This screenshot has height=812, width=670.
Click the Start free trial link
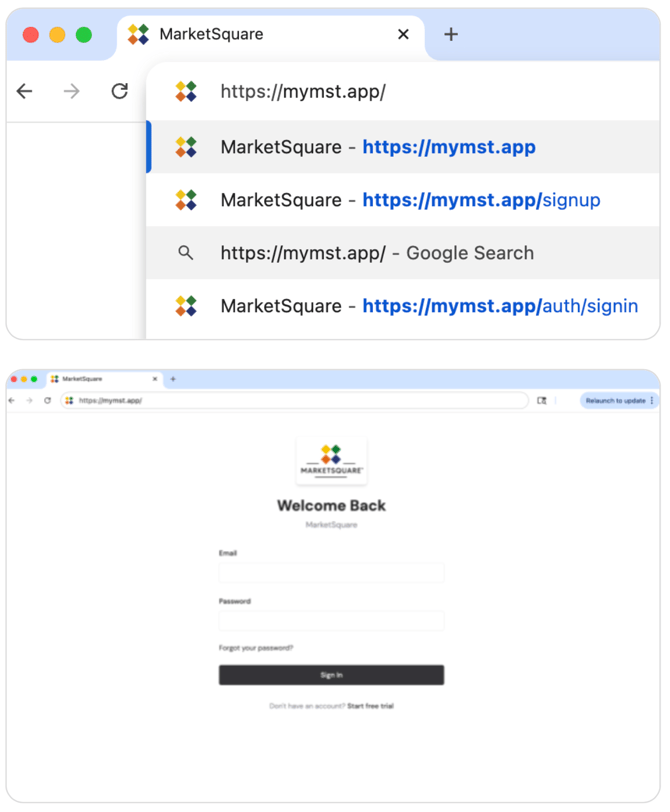point(371,706)
